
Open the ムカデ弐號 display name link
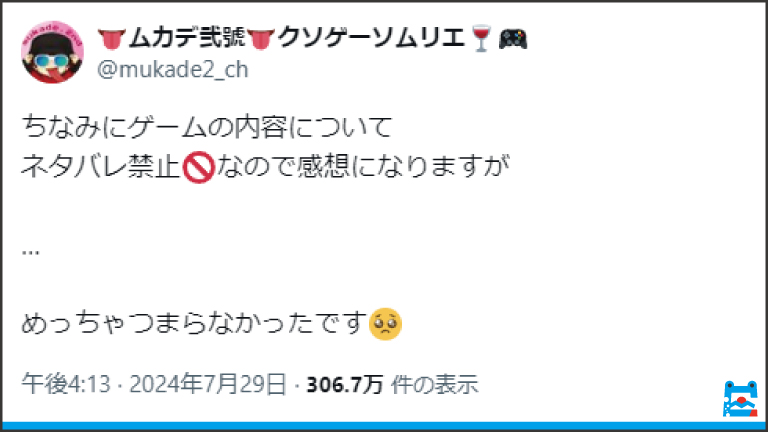(187, 38)
